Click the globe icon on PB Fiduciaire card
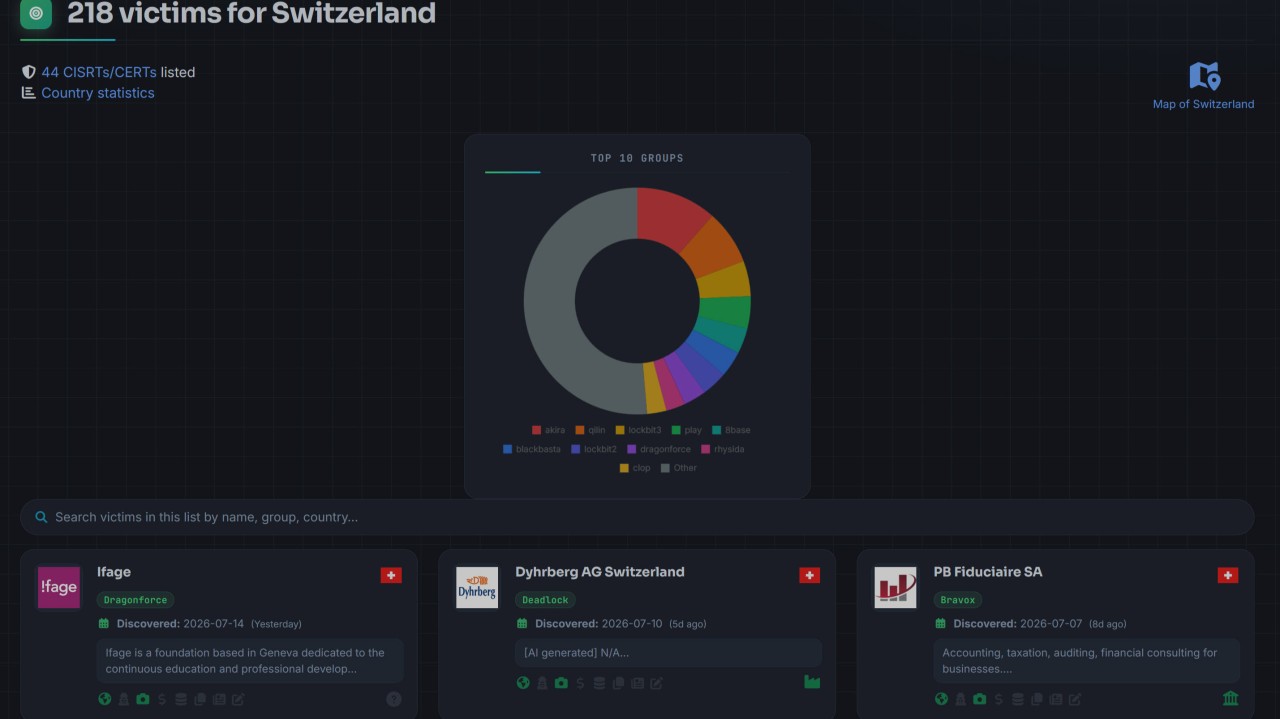The width and height of the screenshot is (1280, 719). pyautogui.click(x=941, y=699)
